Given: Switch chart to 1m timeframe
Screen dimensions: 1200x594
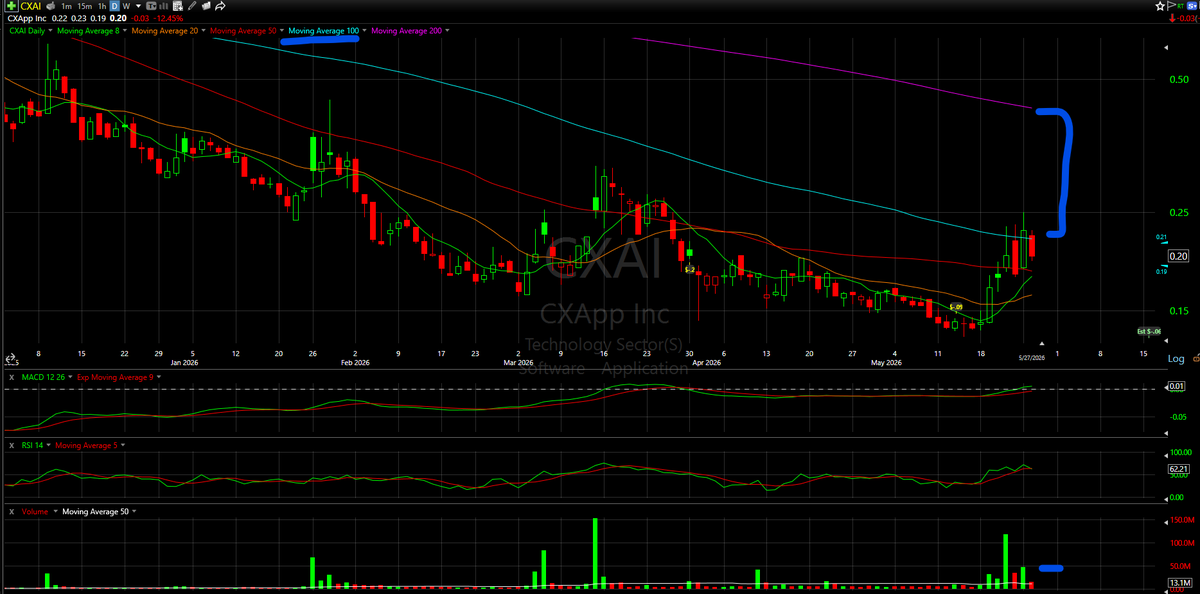Looking at the screenshot, I should click(66, 6).
